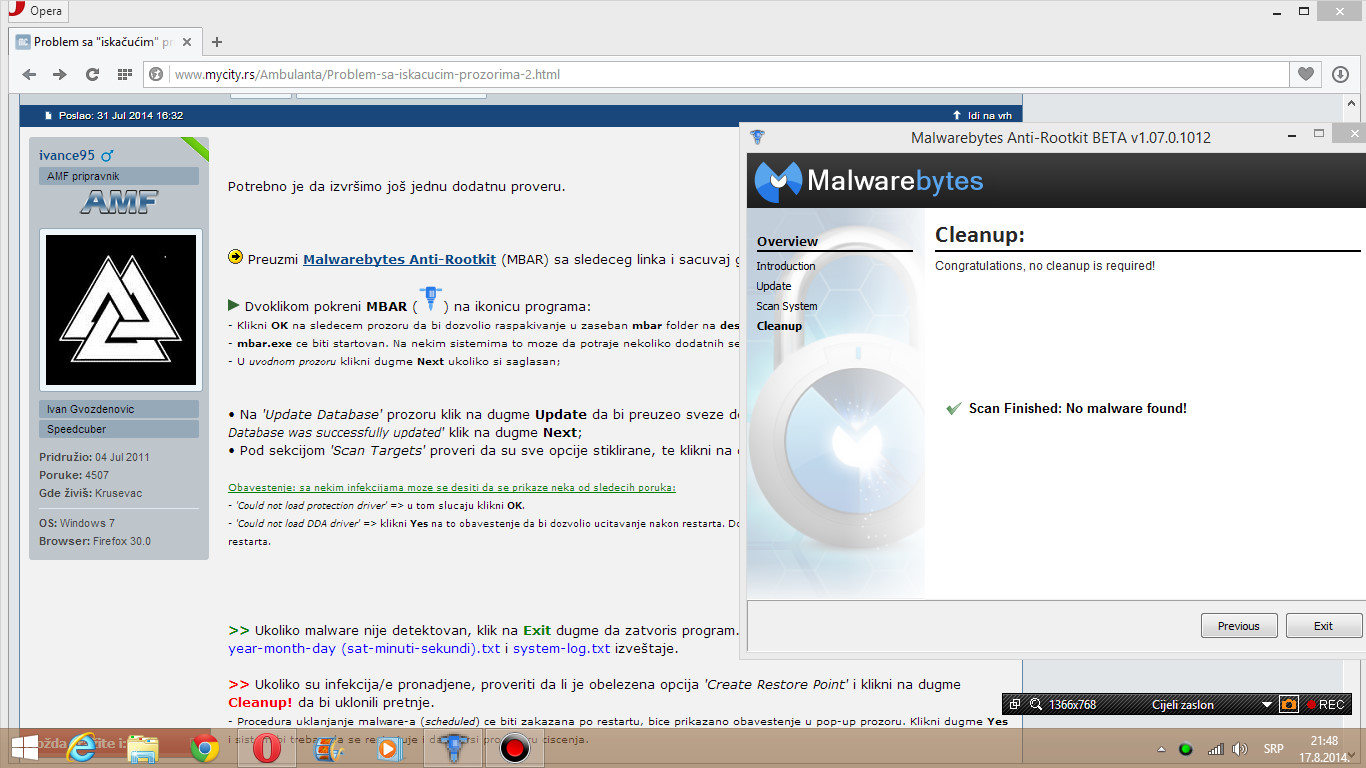
Task: Open the network signal tray icon
Action: (1215, 749)
